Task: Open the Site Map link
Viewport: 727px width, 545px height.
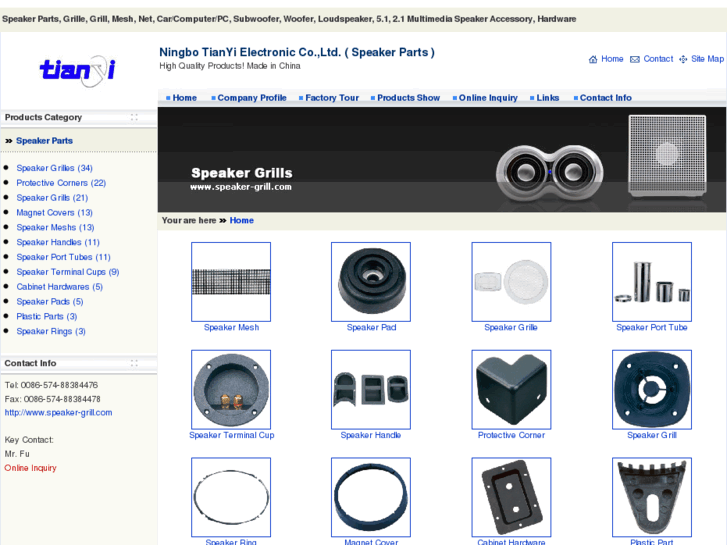Action: (707, 59)
